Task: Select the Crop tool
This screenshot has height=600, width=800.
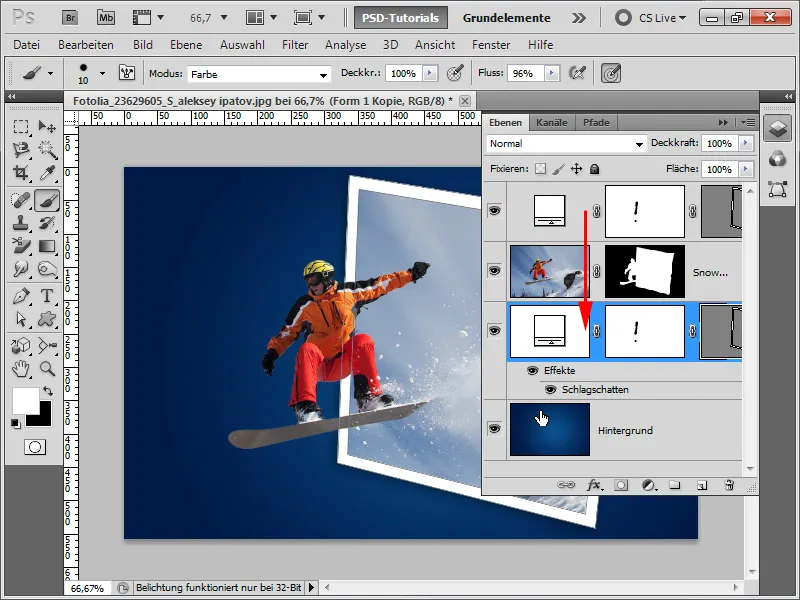Action: click(21, 173)
